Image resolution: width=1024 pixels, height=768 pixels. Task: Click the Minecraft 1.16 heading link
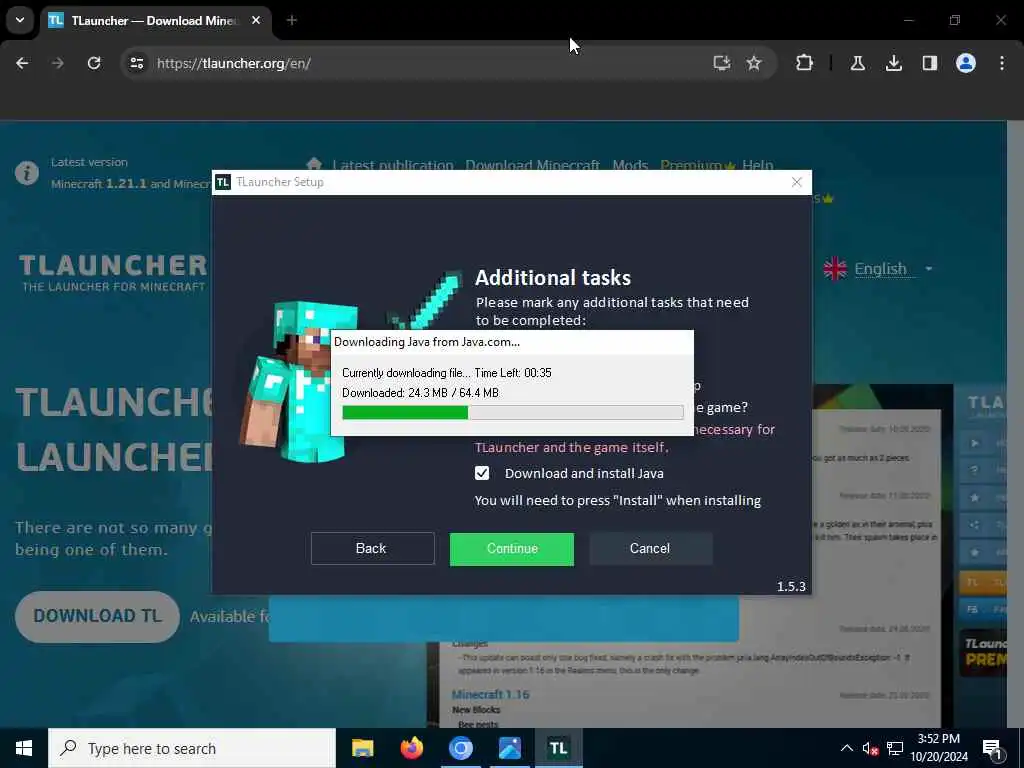490,694
